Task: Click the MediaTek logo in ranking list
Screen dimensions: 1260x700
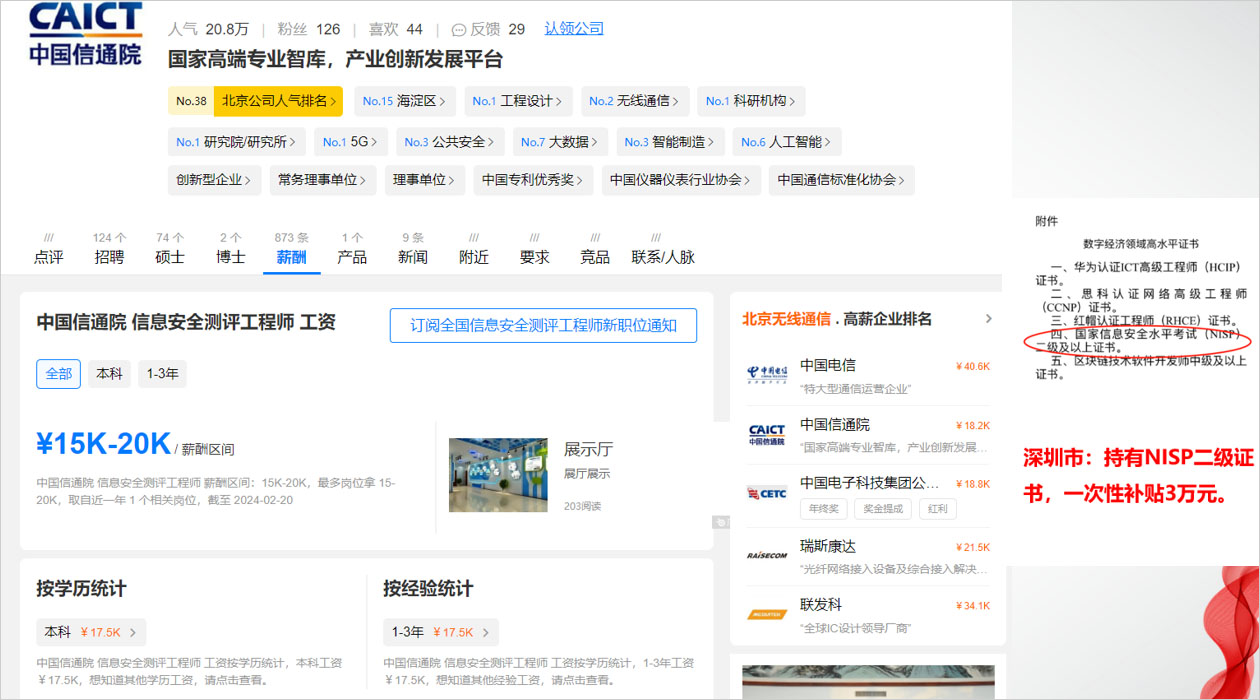Action: coord(767,615)
